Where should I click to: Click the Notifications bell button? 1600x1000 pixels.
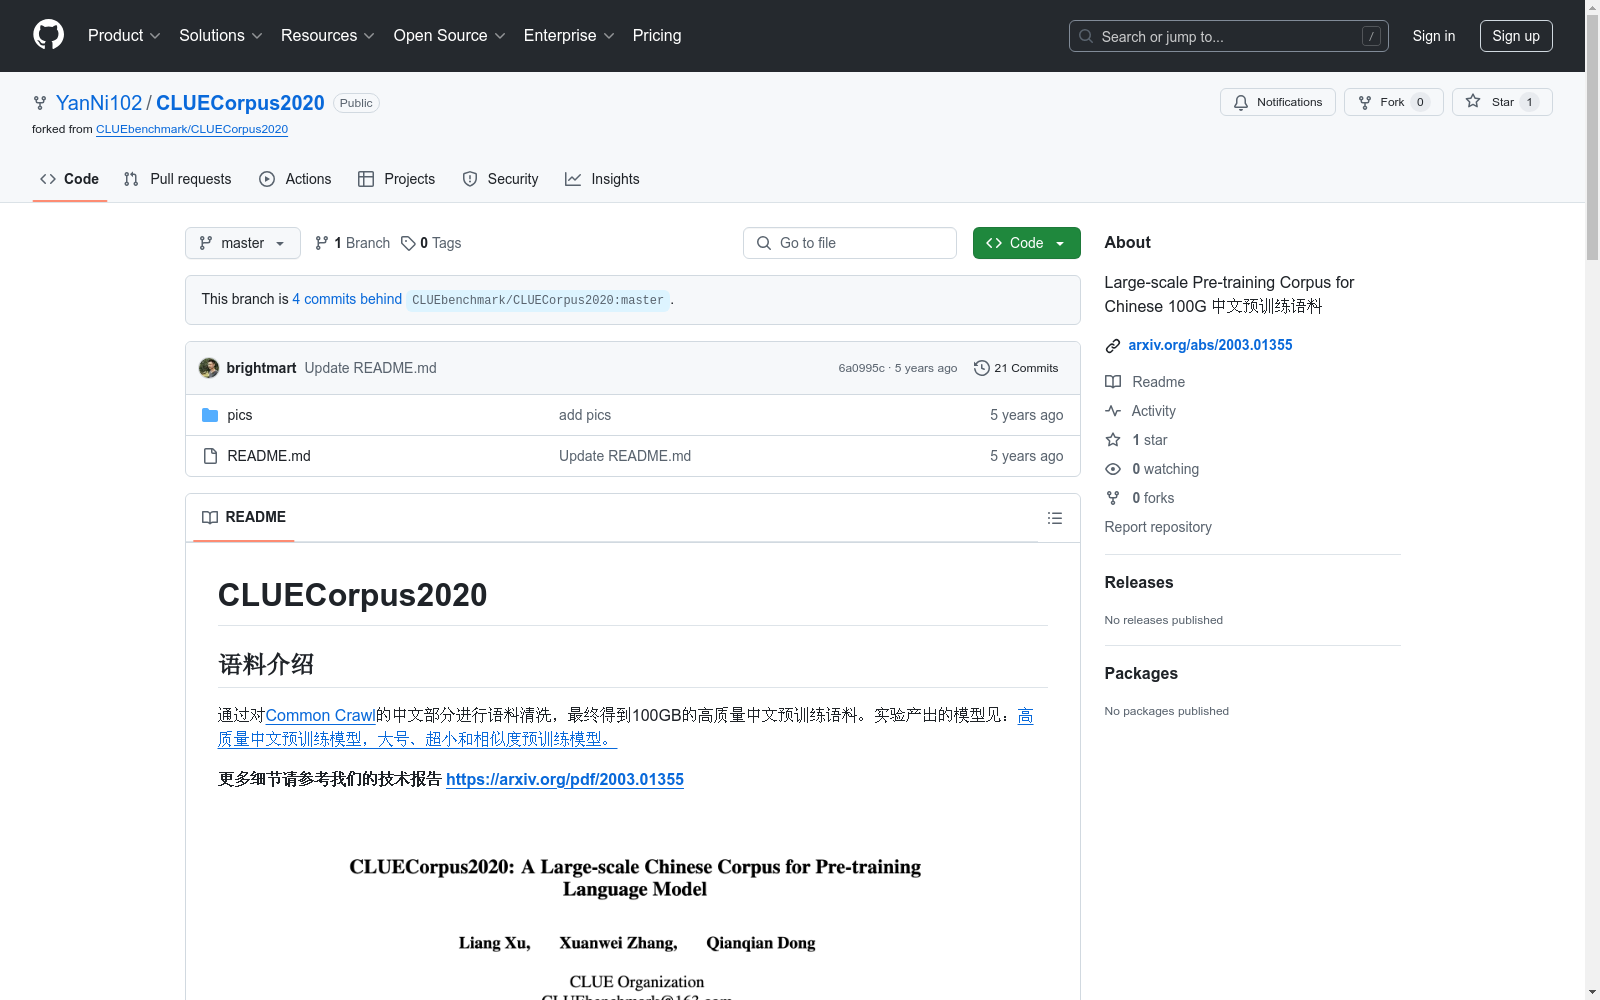(1277, 102)
